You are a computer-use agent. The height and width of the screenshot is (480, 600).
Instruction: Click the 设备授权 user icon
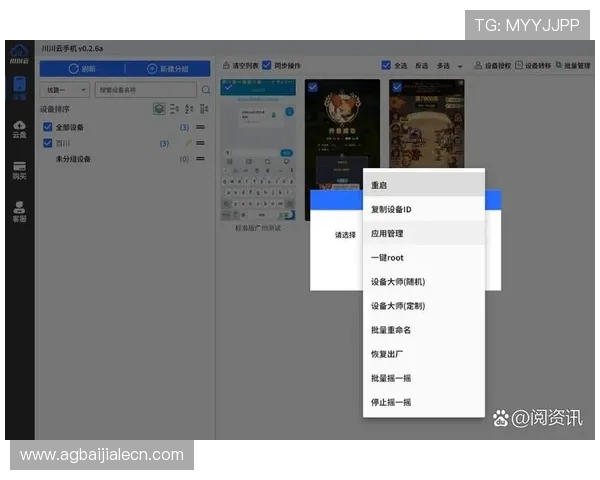[x=478, y=65]
